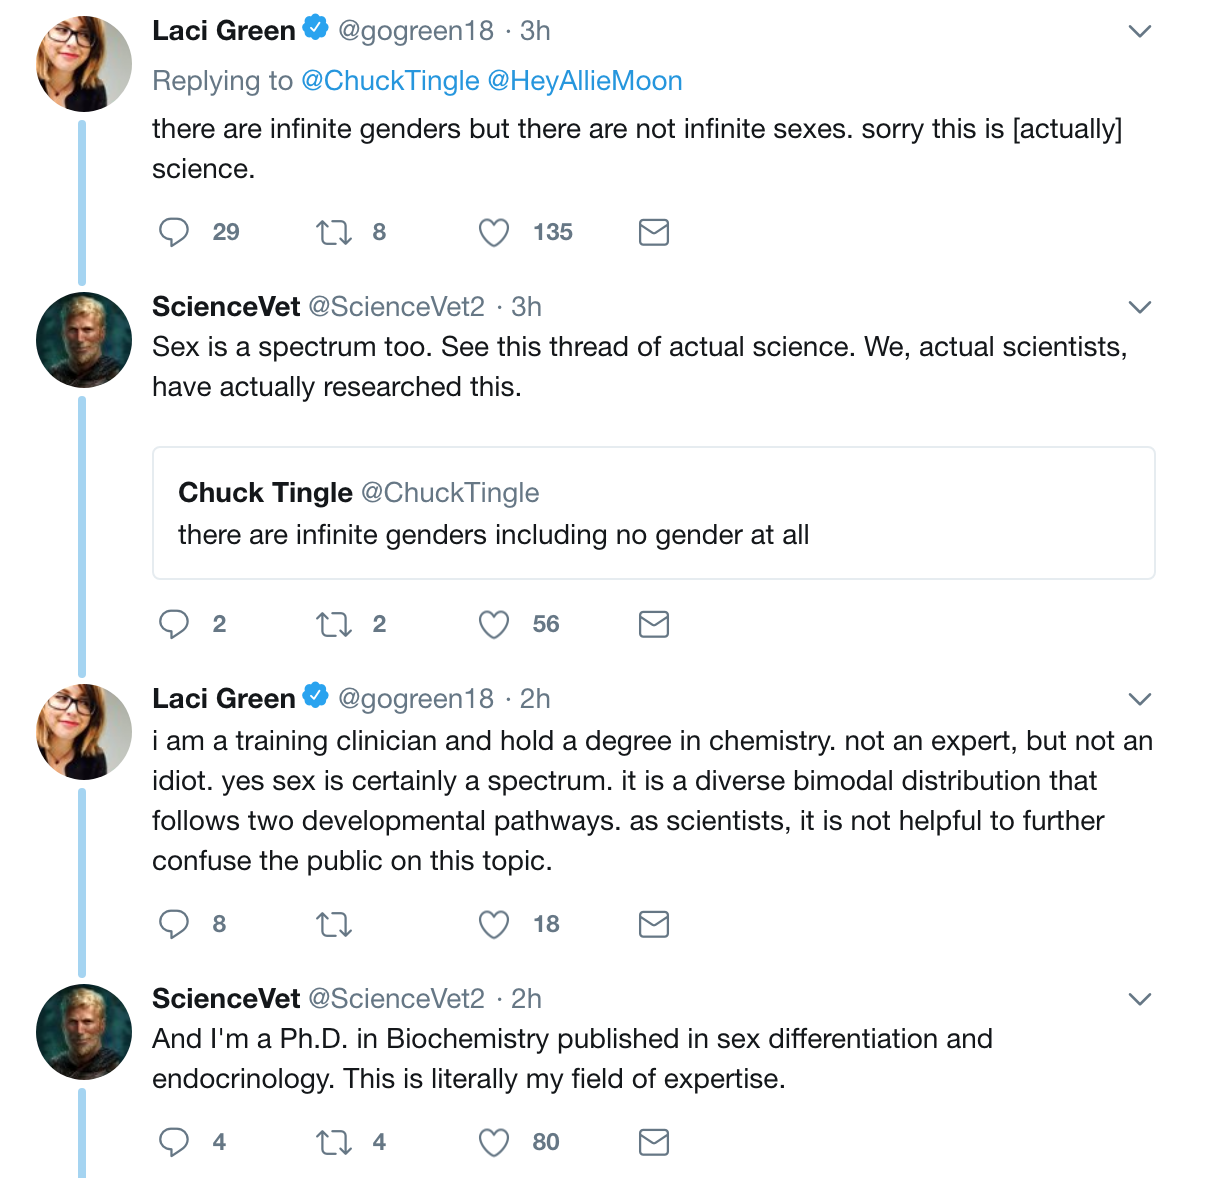The height and width of the screenshot is (1178, 1206).
Task: Retweet ScienceVet's 'Sex is a spectrum' tweet
Action: tap(334, 624)
